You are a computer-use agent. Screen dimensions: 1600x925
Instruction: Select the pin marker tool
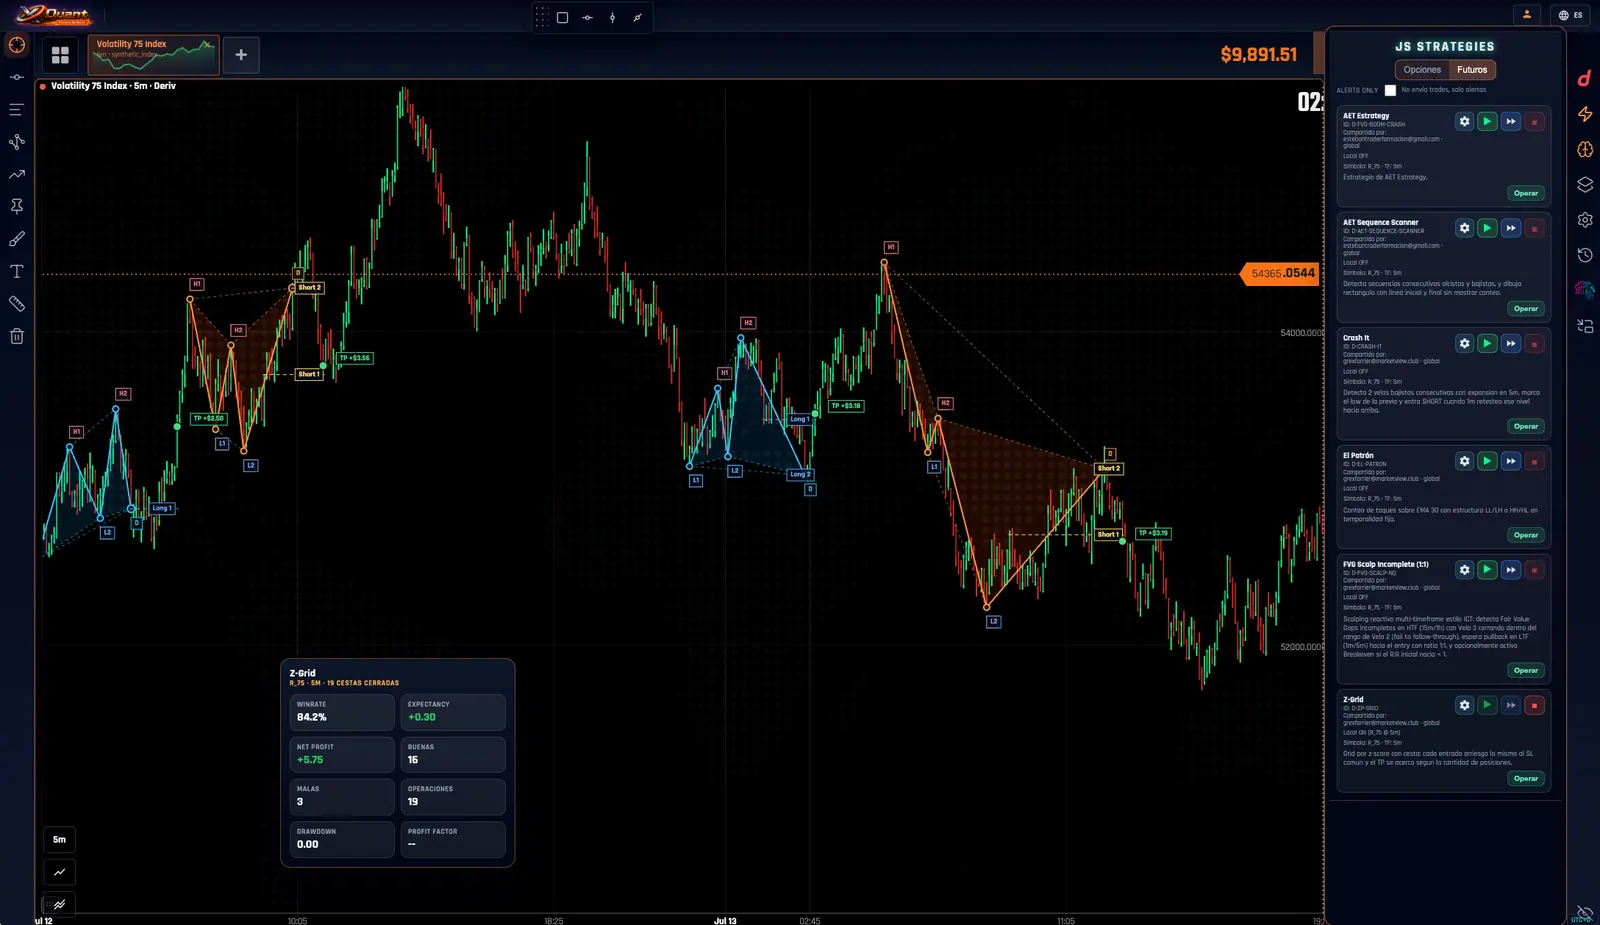[17, 206]
